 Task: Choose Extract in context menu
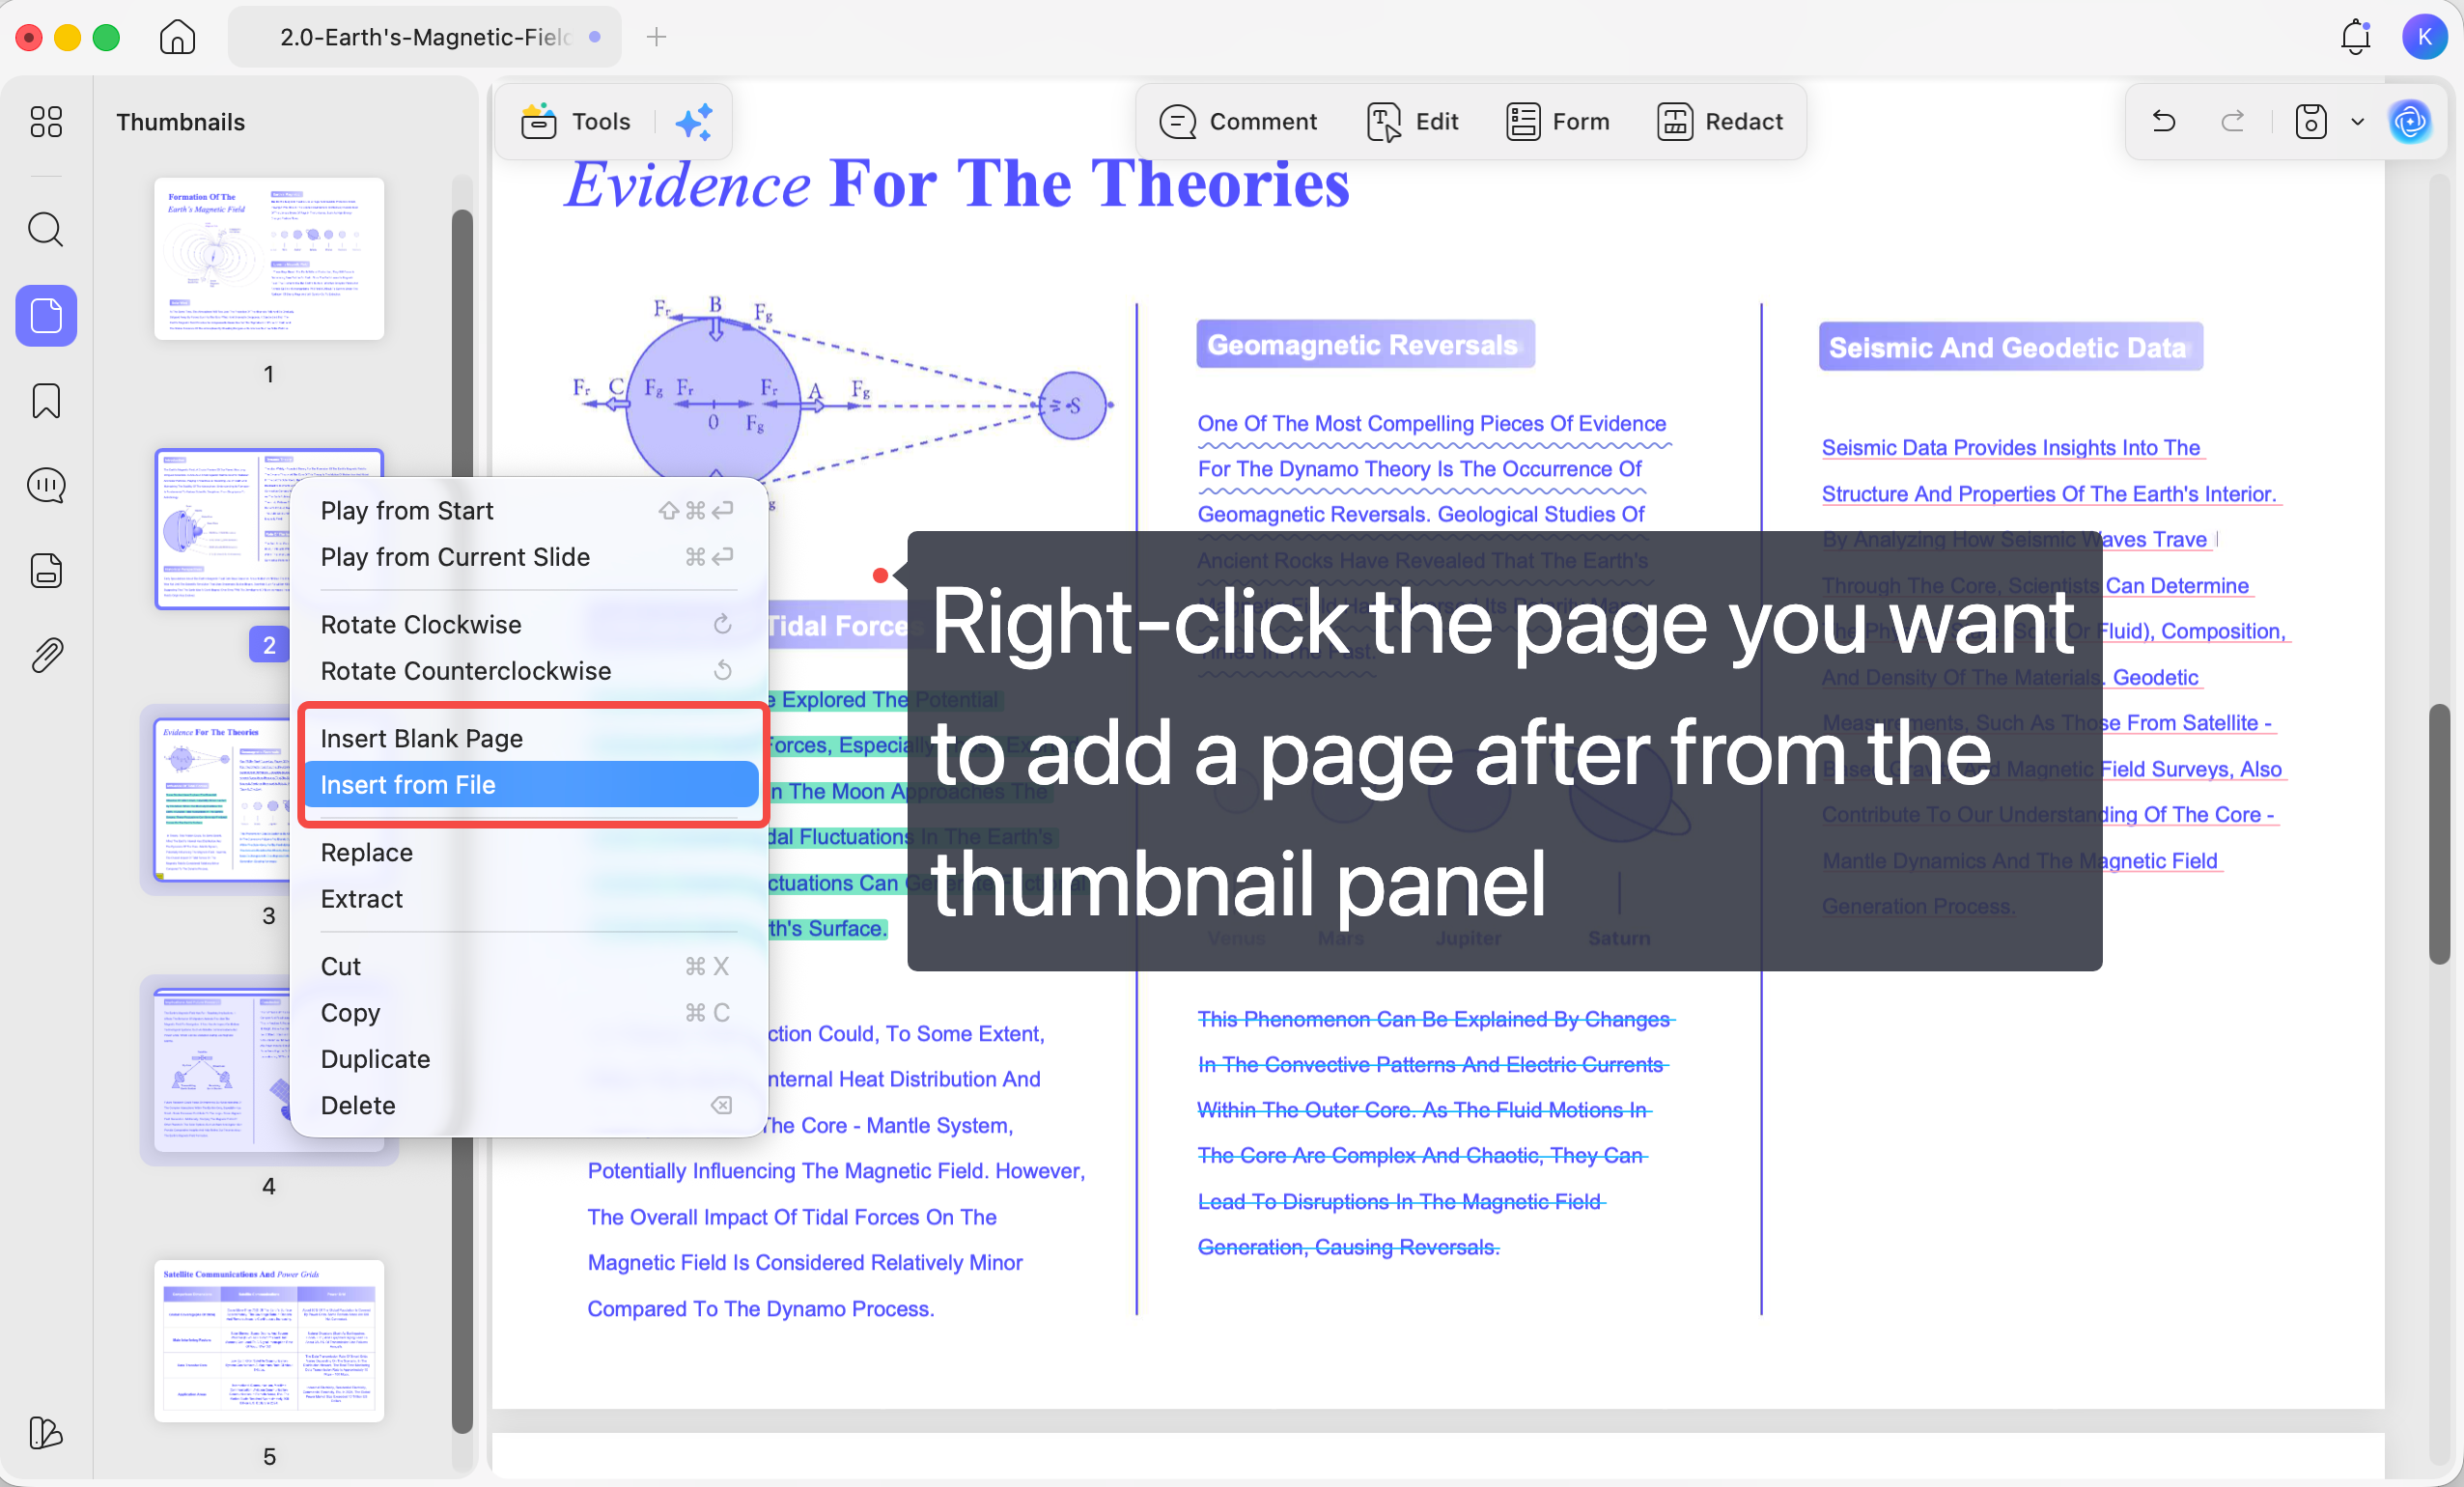pos(528,899)
